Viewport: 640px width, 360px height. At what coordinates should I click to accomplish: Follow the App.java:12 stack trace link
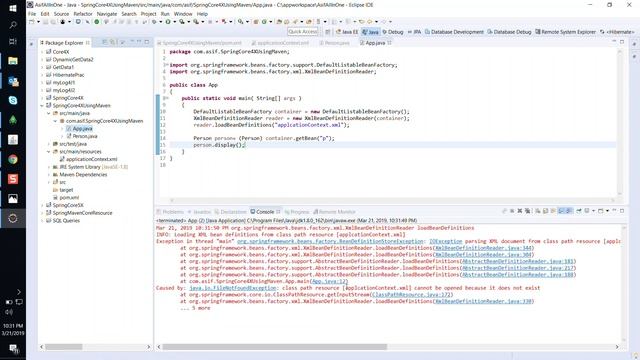pyautogui.click(x=329, y=281)
